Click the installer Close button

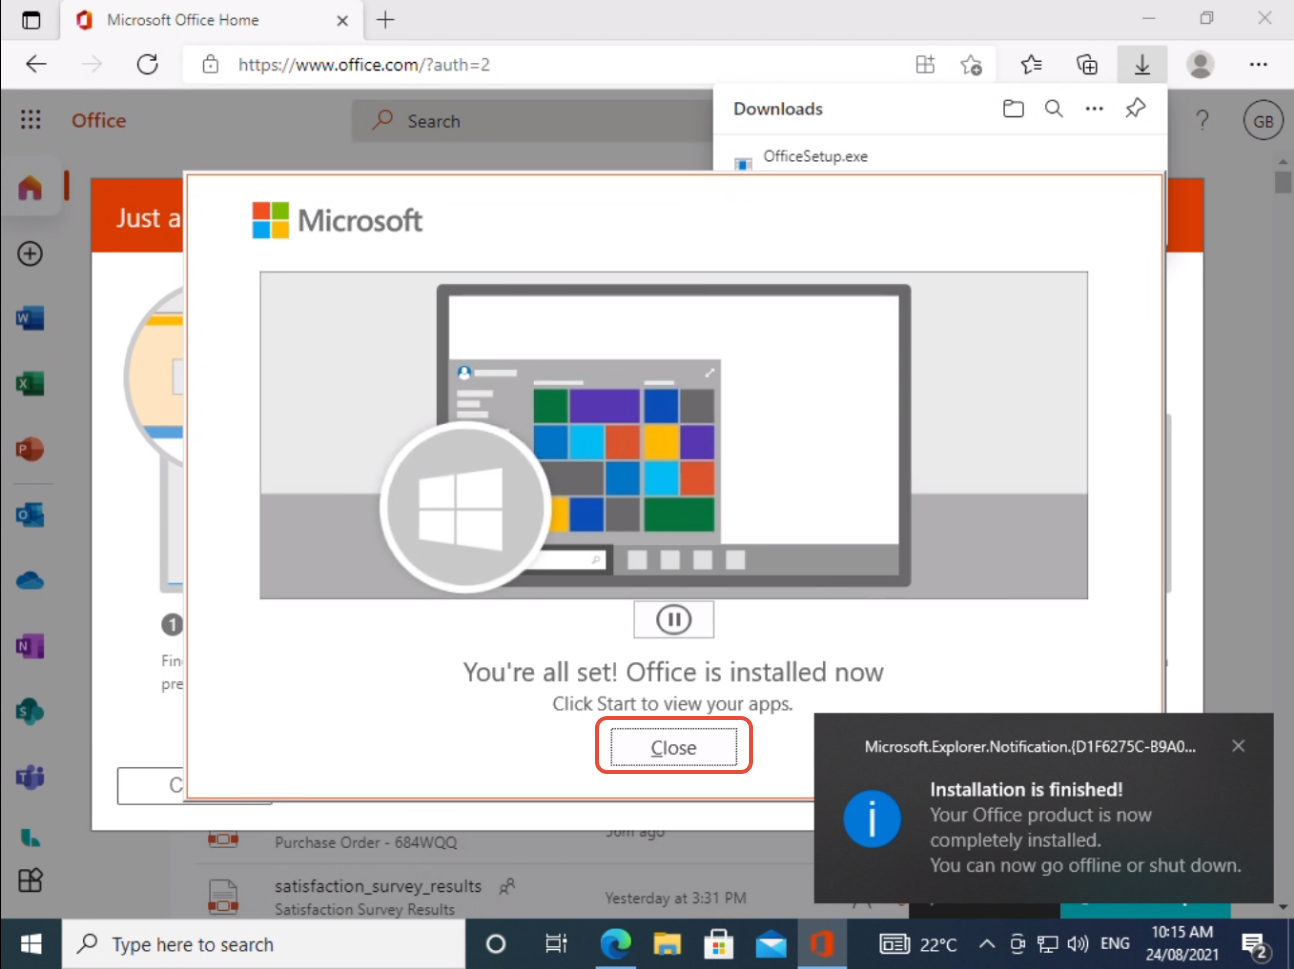click(673, 747)
